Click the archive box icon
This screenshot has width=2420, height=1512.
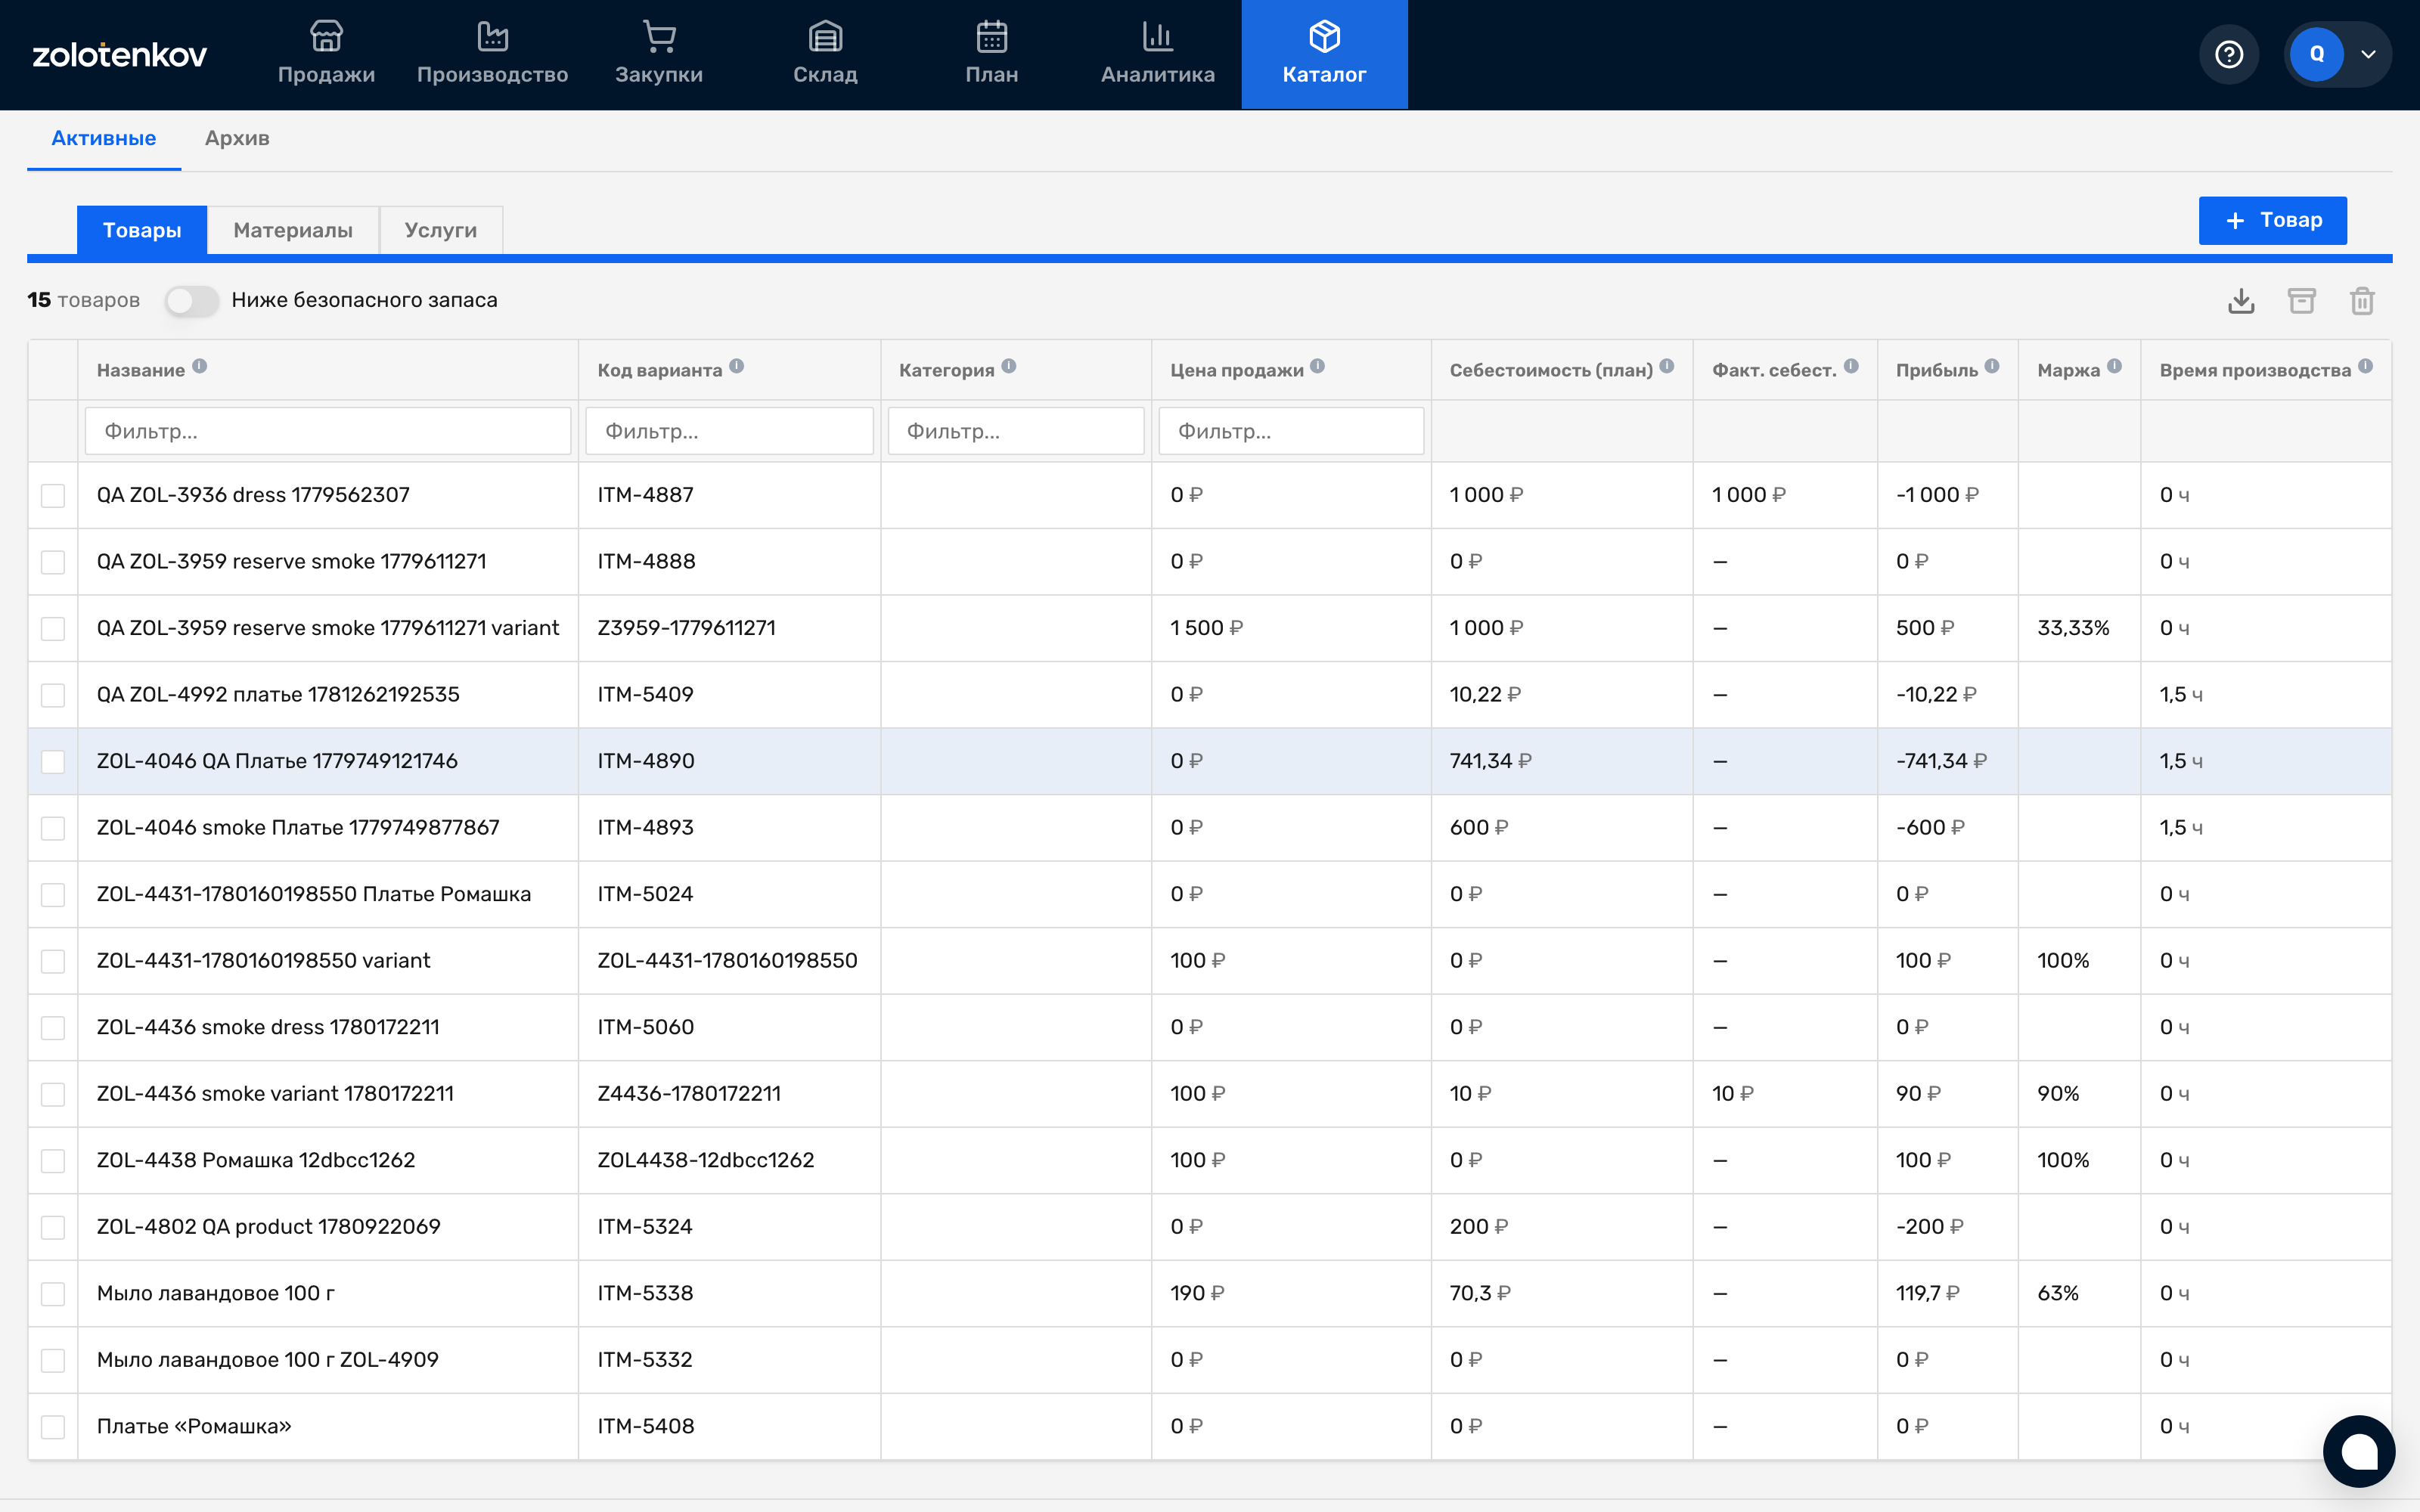[2301, 301]
